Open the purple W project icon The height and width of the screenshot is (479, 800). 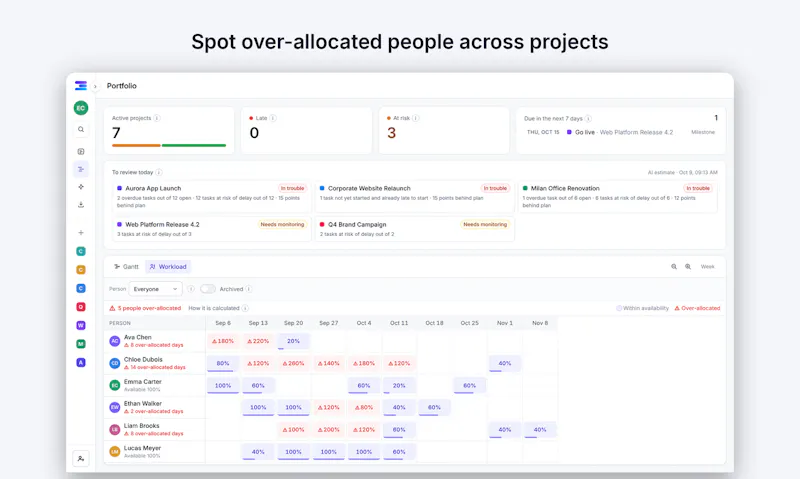point(81,325)
